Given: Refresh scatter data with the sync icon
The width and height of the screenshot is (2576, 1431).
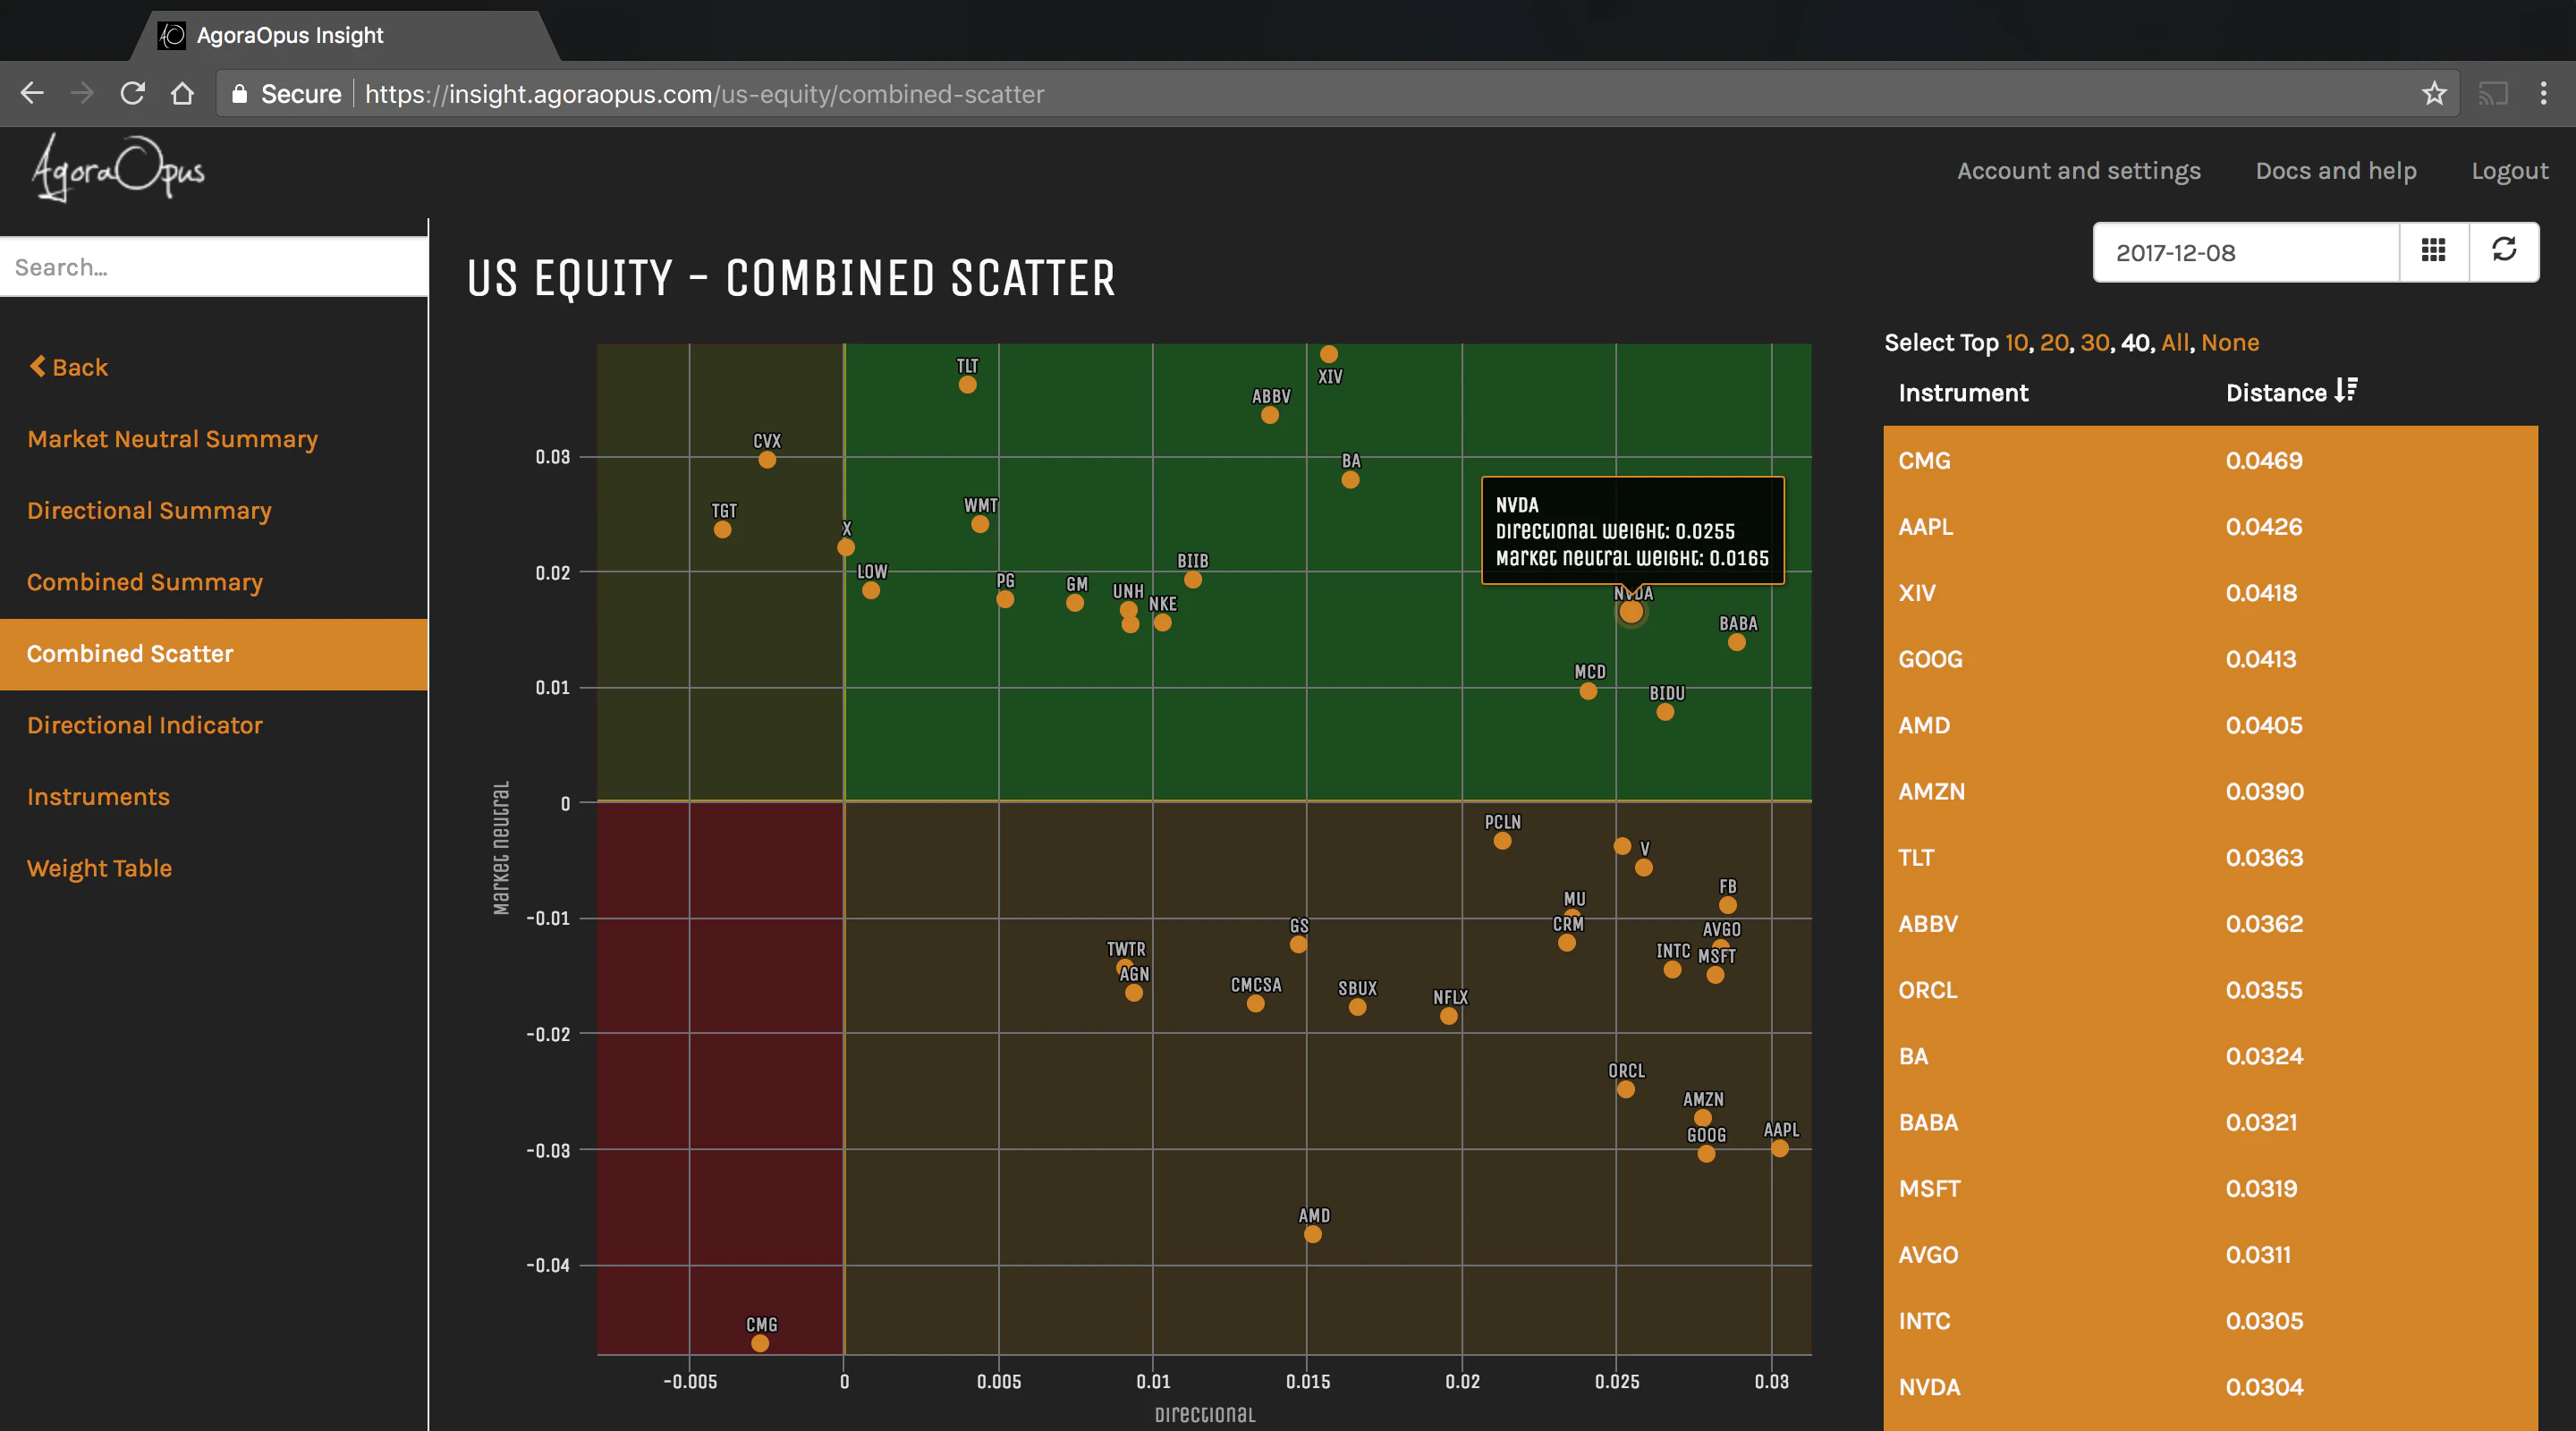Looking at the screenshot, I should 2504,251.
